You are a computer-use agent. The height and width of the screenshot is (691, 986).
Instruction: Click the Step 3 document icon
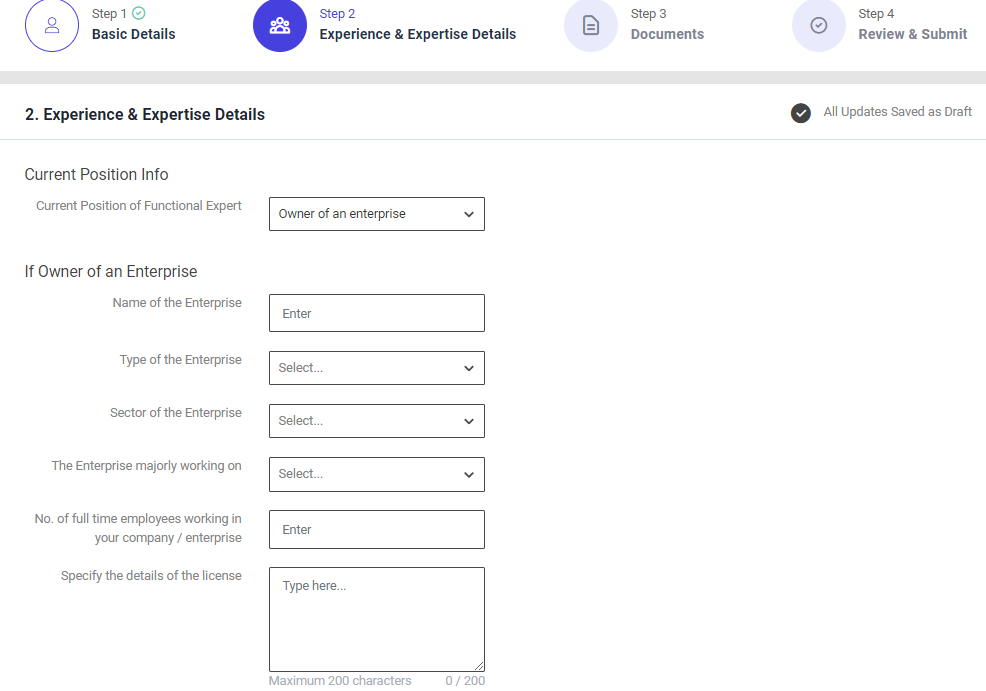pos(591,26)
